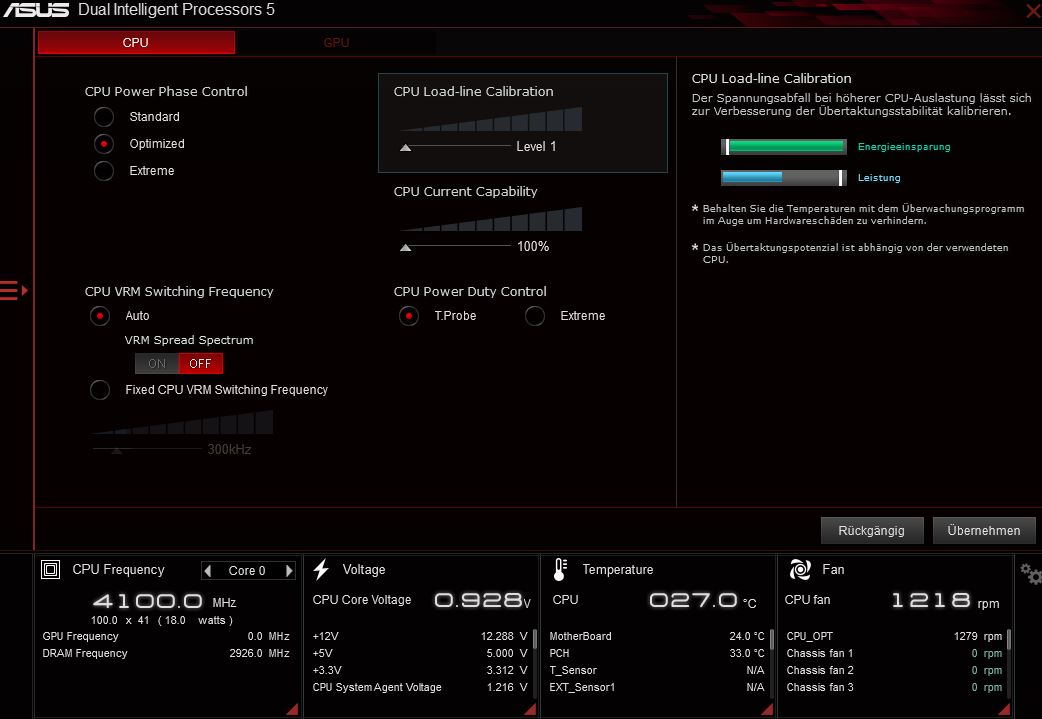Open monitor settings gear icon

[1031, 573]
